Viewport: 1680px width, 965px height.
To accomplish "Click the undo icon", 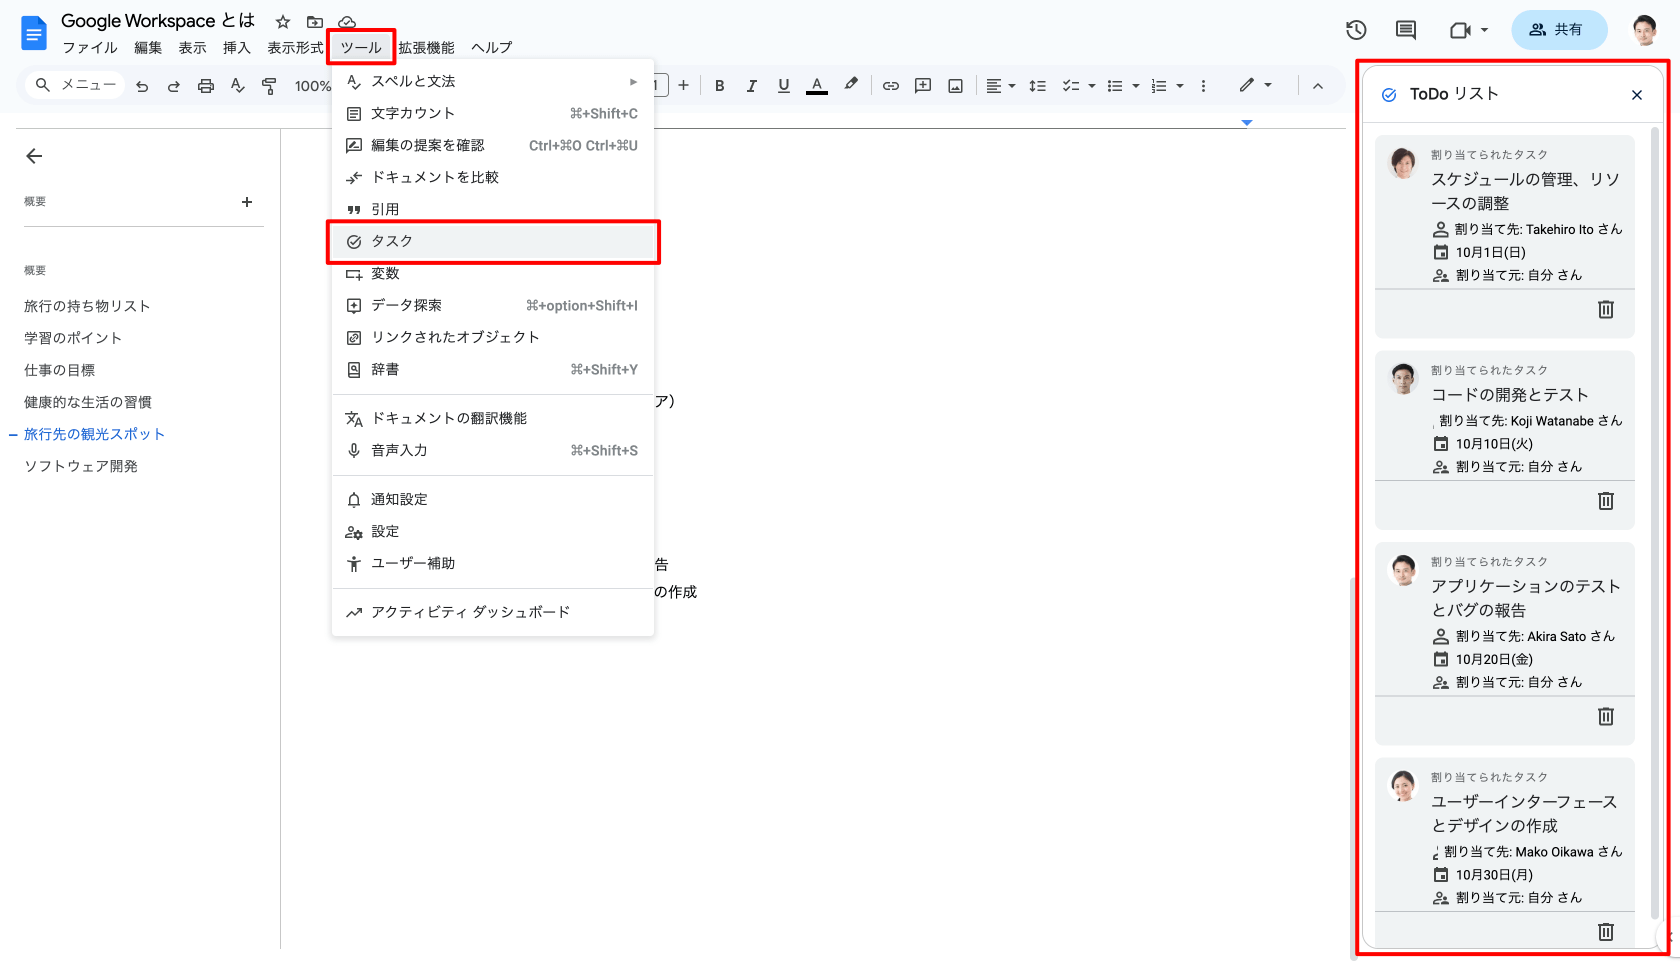I will (x=142, y=86).
